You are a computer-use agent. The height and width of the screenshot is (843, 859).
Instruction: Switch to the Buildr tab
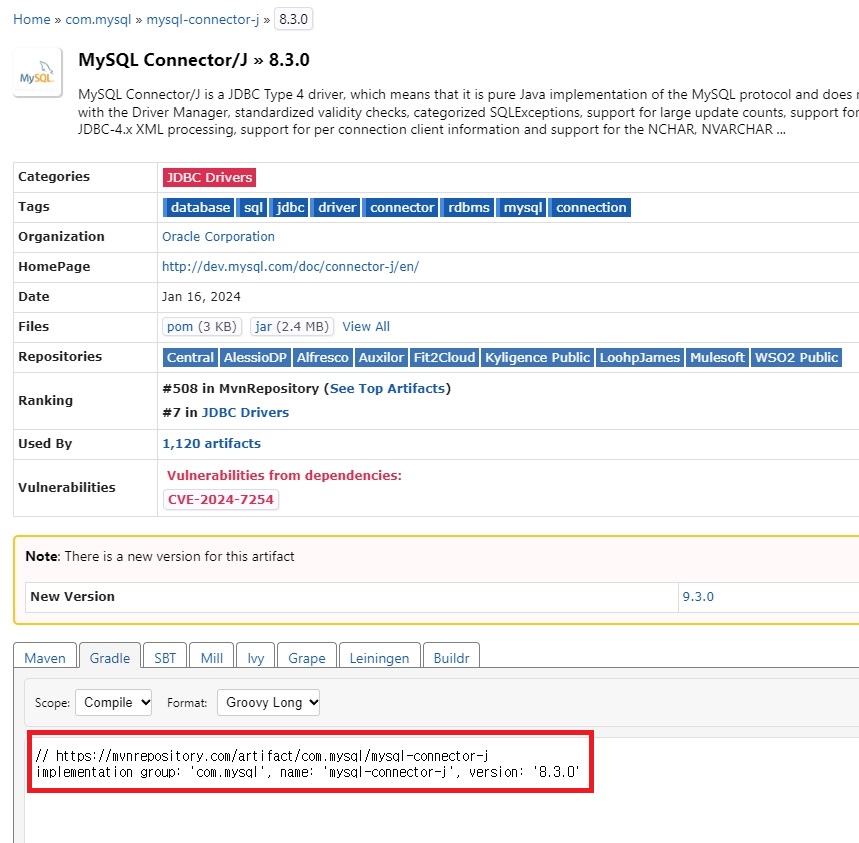(x=451, y=657)
